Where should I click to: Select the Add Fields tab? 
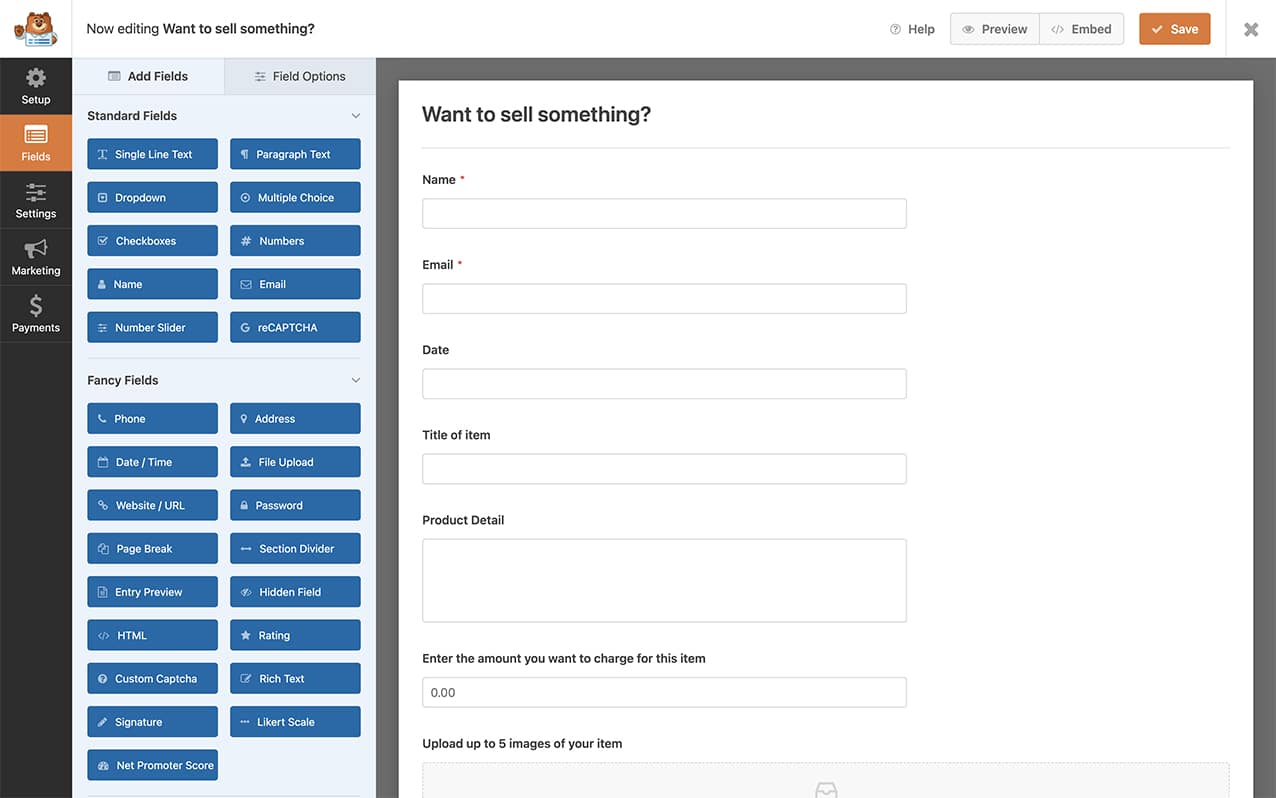pos(148,76)
